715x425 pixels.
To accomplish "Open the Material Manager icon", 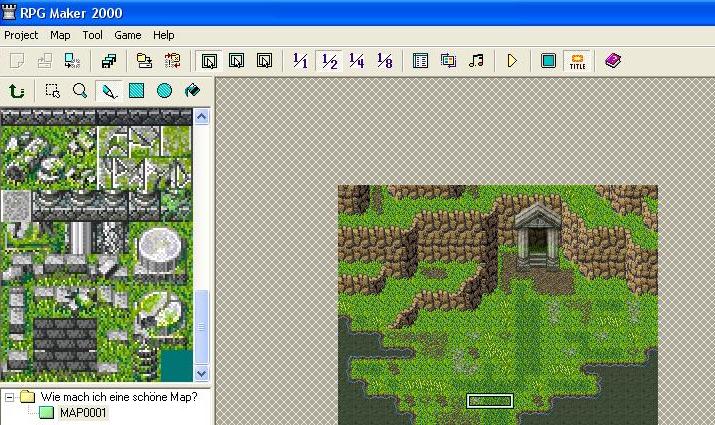I will [x=448, y=61].
